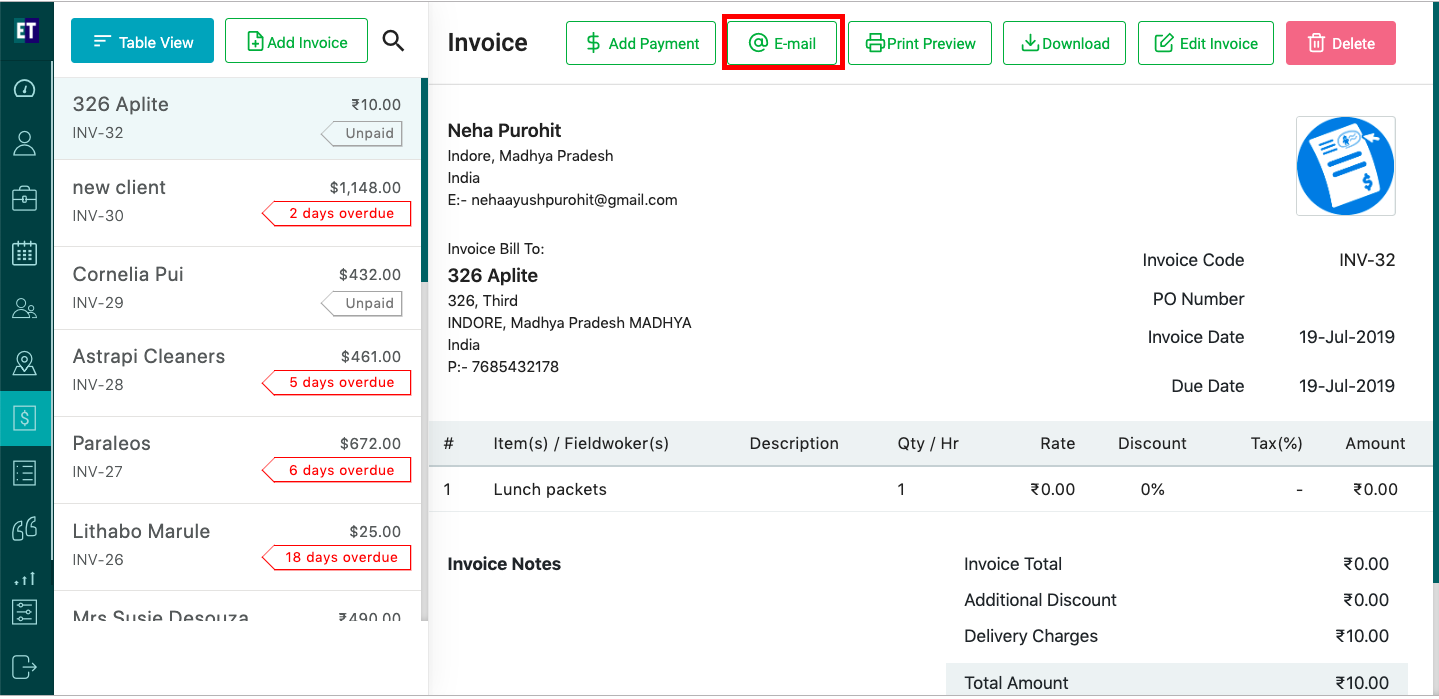Select the 326 Aplite INV-32 invoice row

237,118
